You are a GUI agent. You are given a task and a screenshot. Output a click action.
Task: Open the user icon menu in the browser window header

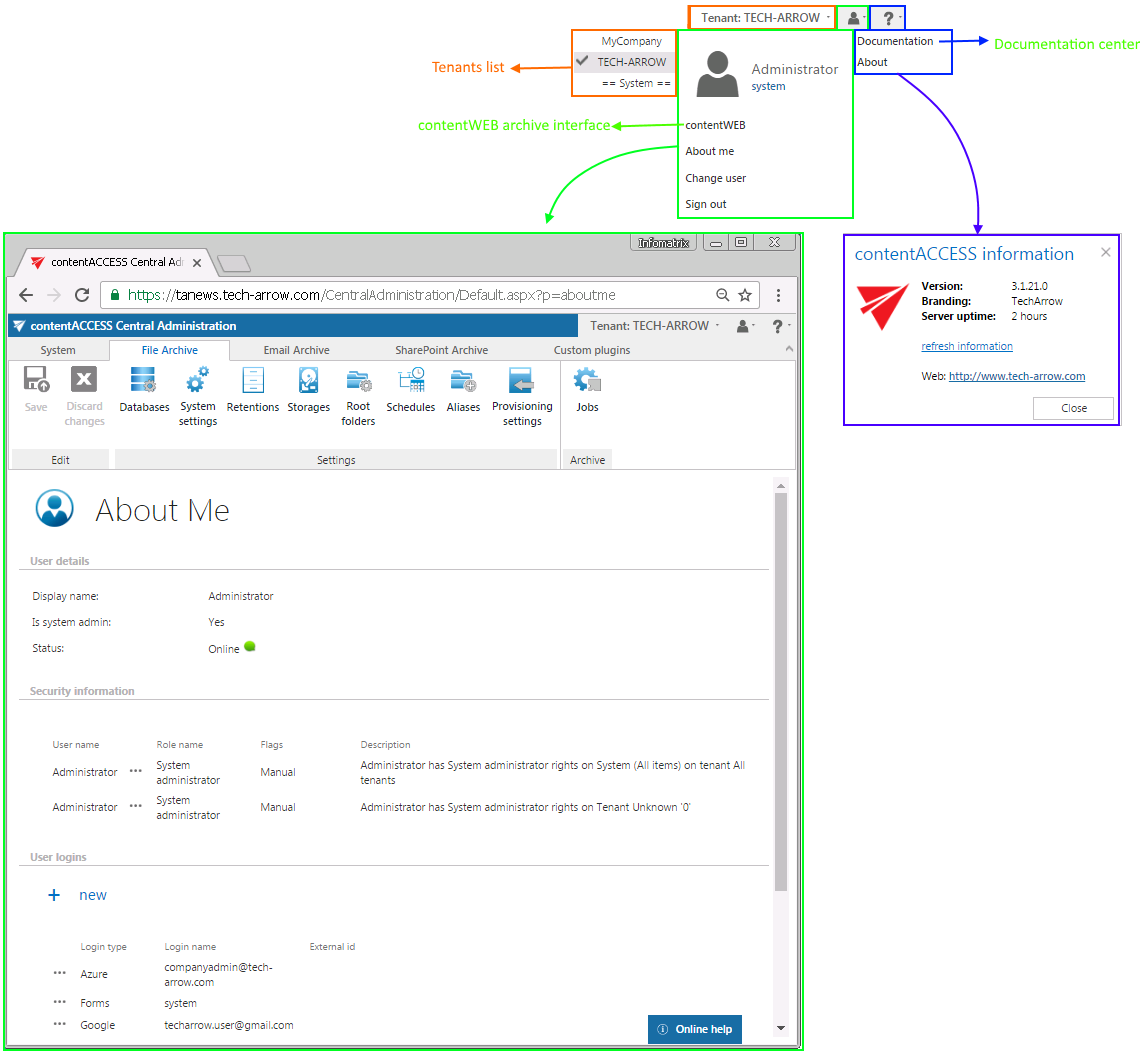coord(745,326)
